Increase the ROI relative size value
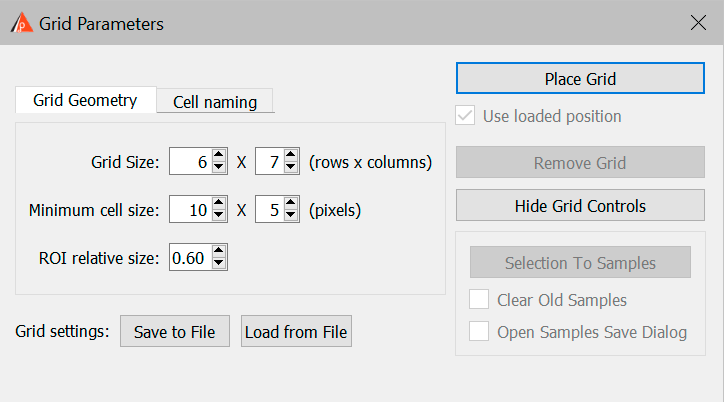The image size is (724, 402). (x=218, y=251)
